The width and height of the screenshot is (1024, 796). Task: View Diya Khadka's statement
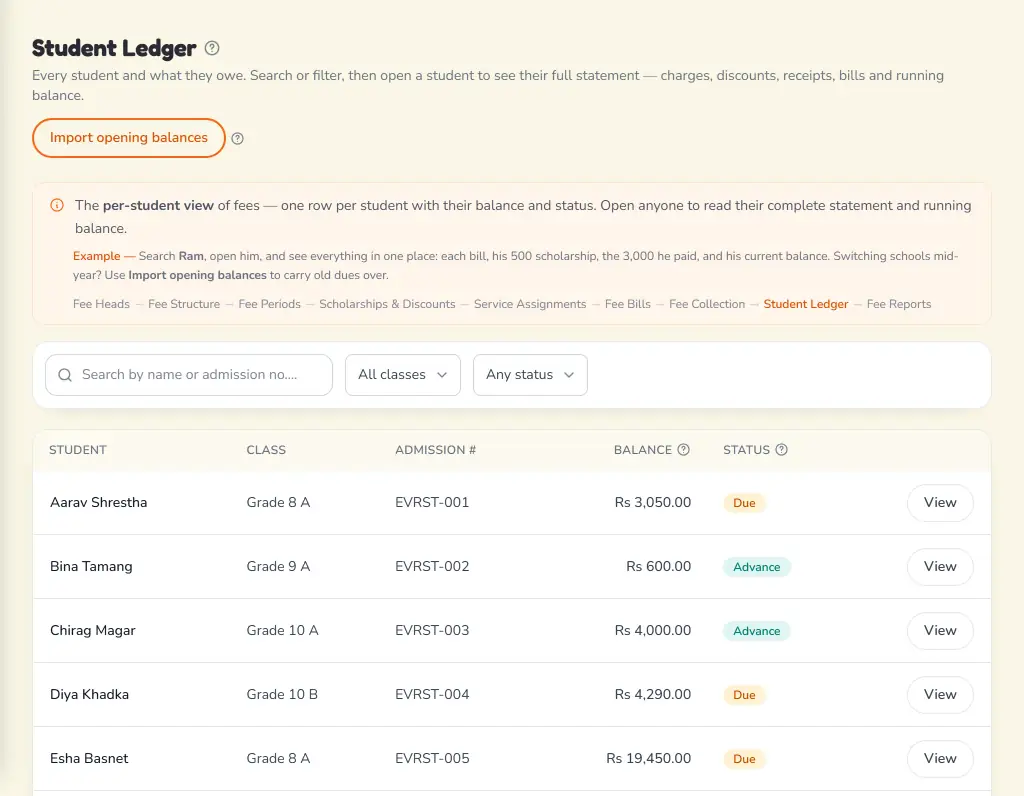point(940,695)
